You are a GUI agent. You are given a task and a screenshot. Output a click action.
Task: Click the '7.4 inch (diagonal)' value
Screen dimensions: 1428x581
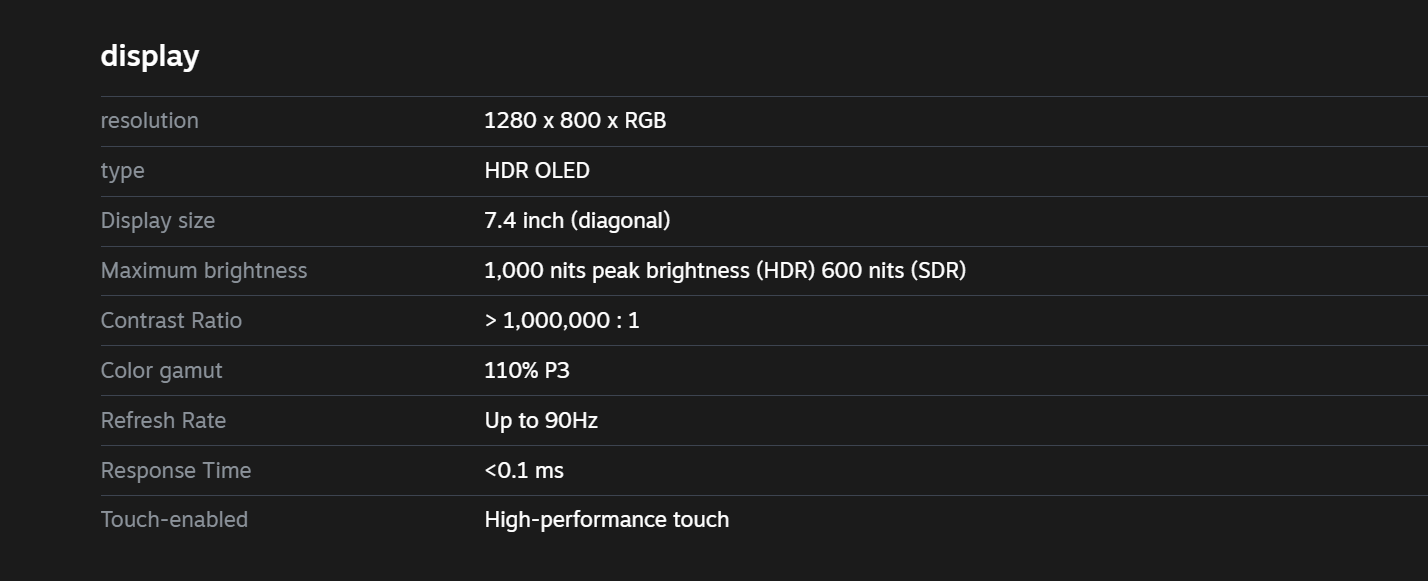(x=577, y=221)
